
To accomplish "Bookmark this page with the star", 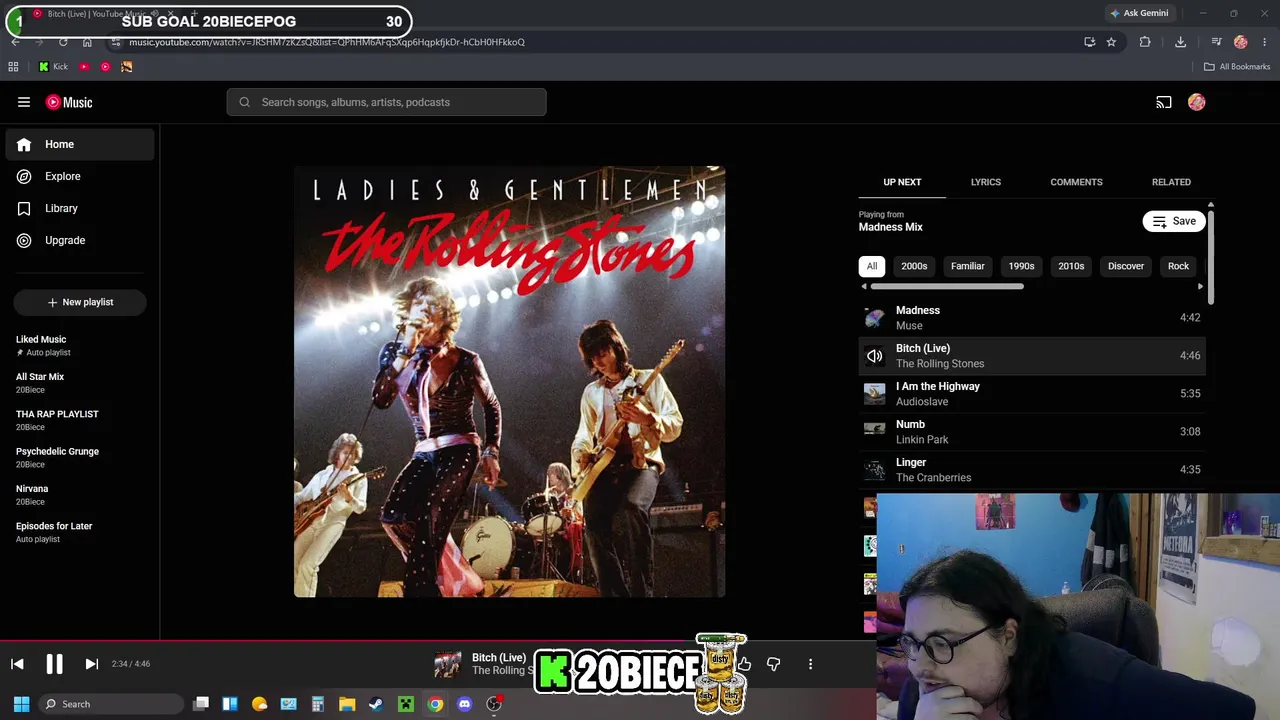I will point(1111,42).
